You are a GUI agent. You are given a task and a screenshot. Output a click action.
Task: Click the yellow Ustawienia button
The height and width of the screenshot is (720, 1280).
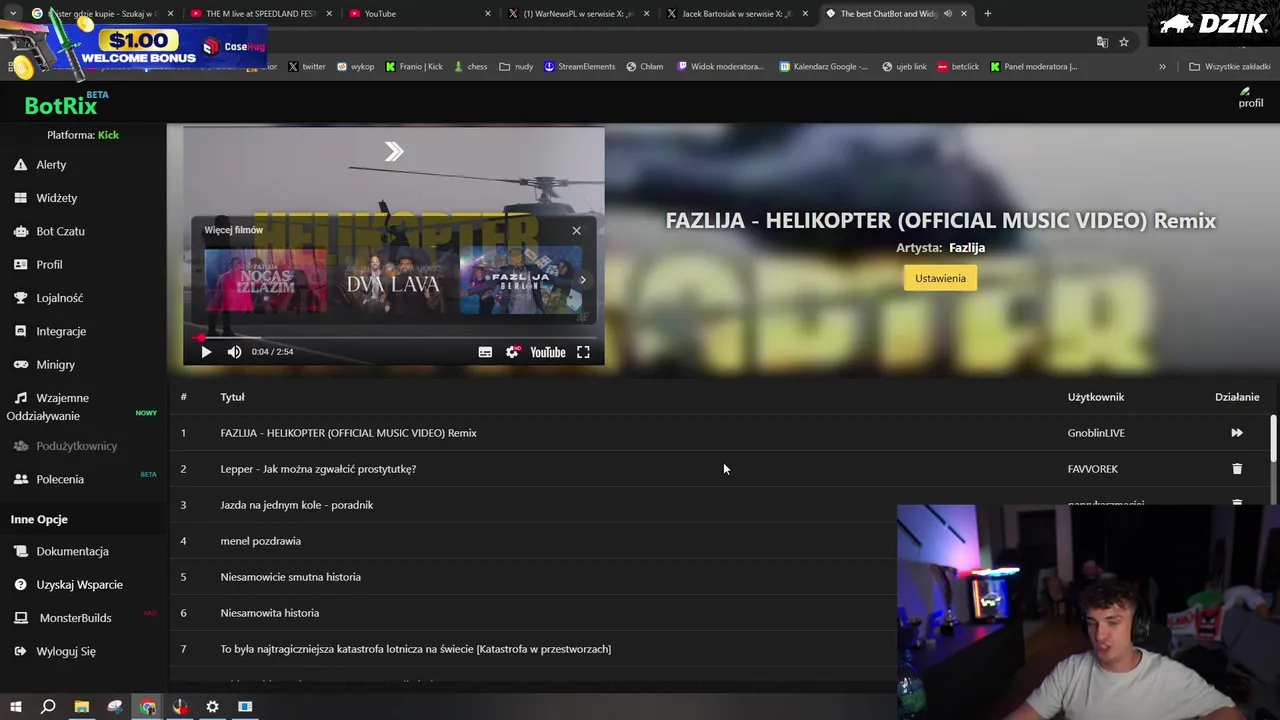pos(940,278)
